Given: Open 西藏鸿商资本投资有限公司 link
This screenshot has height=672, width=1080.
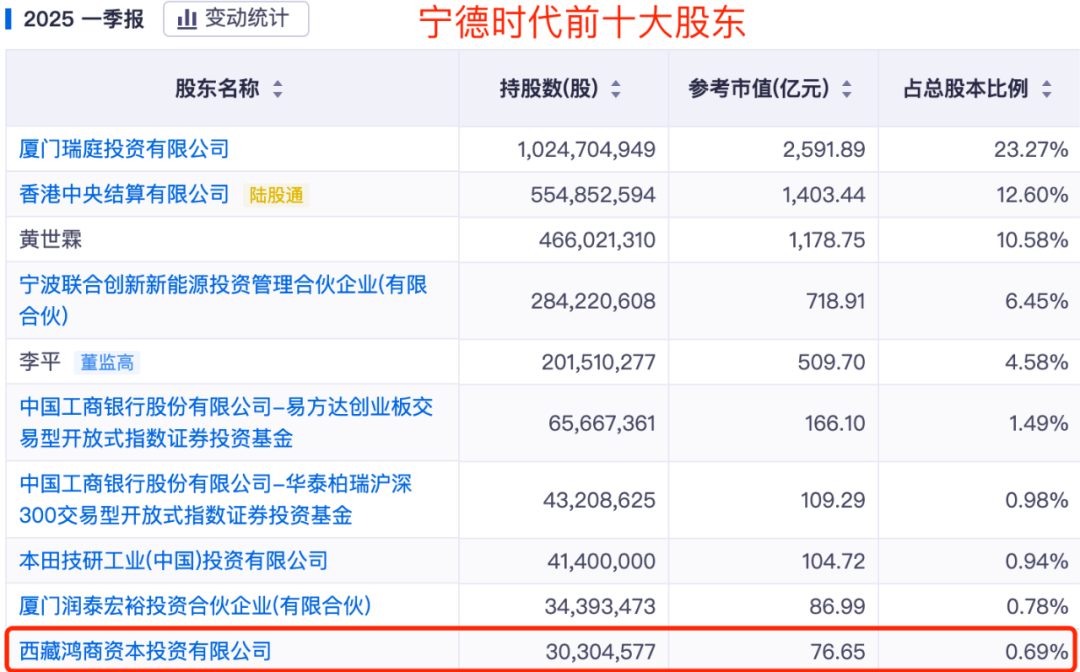Looking at the screenshot, I should pos(145,651).
